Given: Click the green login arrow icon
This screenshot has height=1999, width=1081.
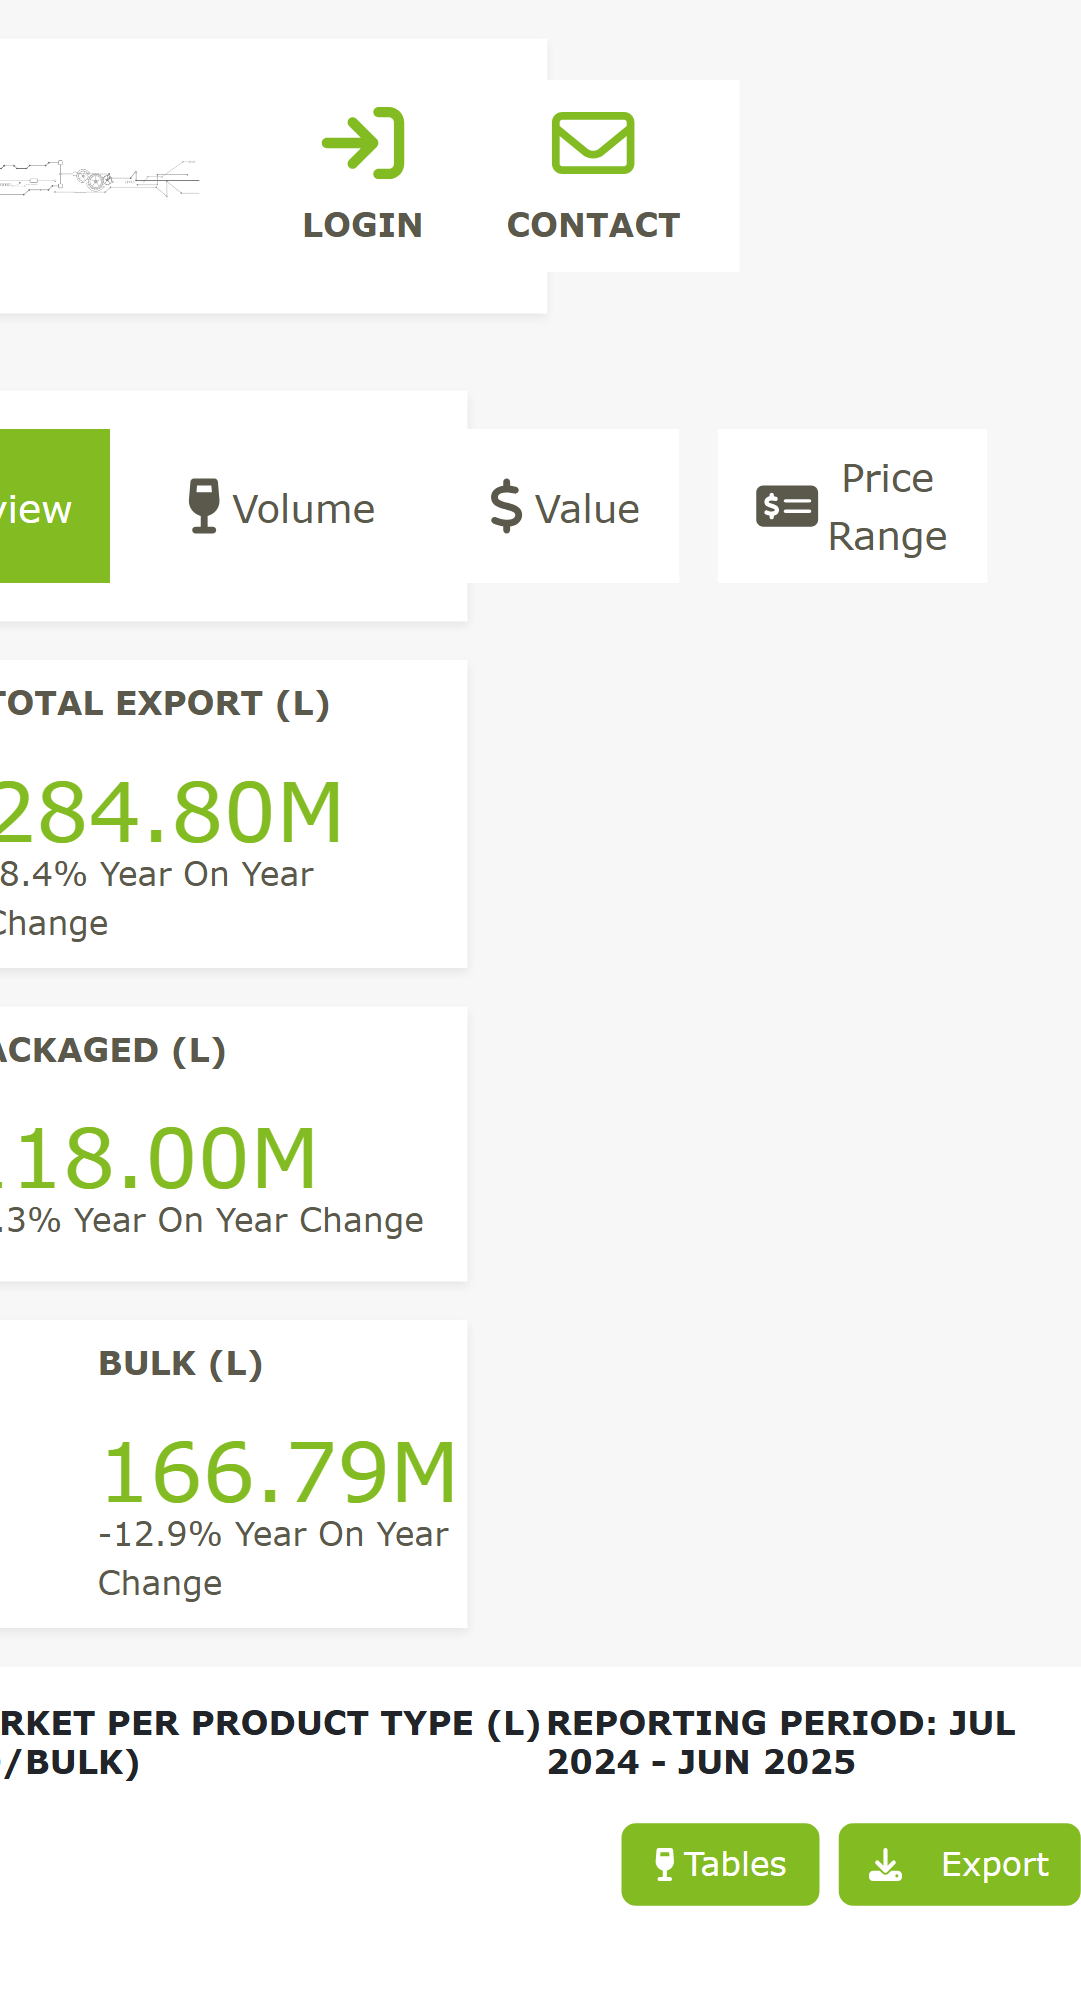Looking at the screenshot, I should [x=363, y=143].
